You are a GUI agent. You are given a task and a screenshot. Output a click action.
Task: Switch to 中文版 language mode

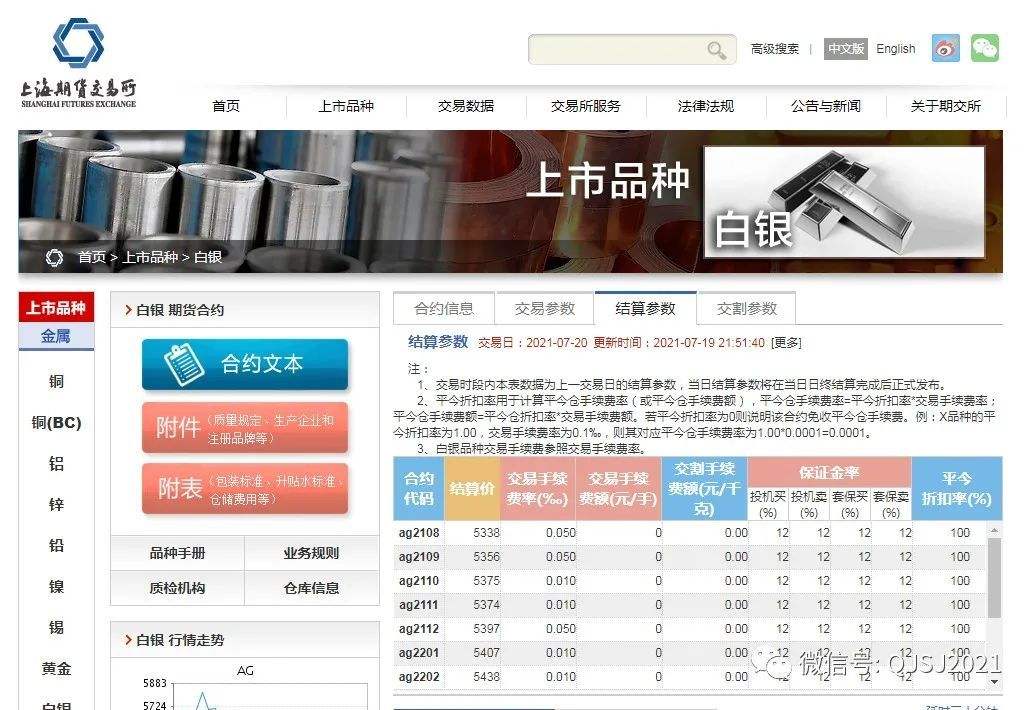coord(846,48)
